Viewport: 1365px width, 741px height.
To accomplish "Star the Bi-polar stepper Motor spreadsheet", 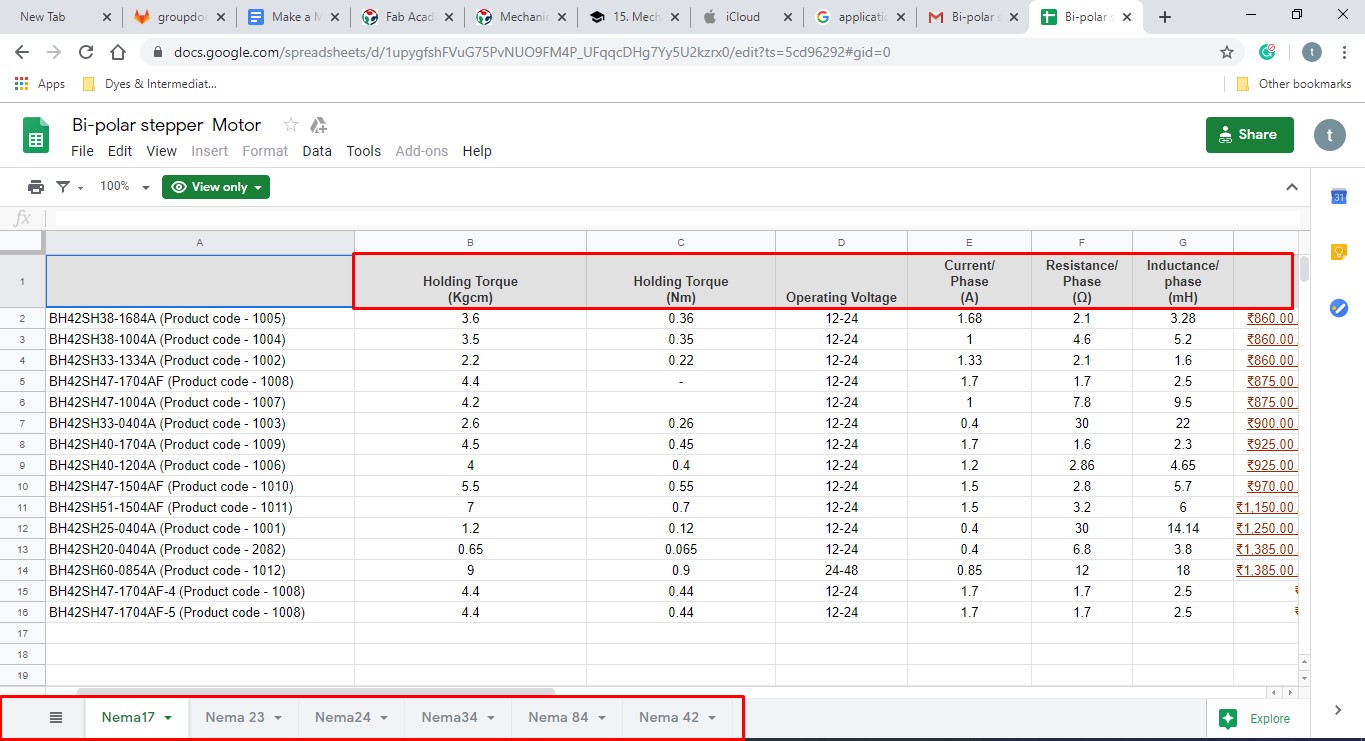I will tap(291, 125).
